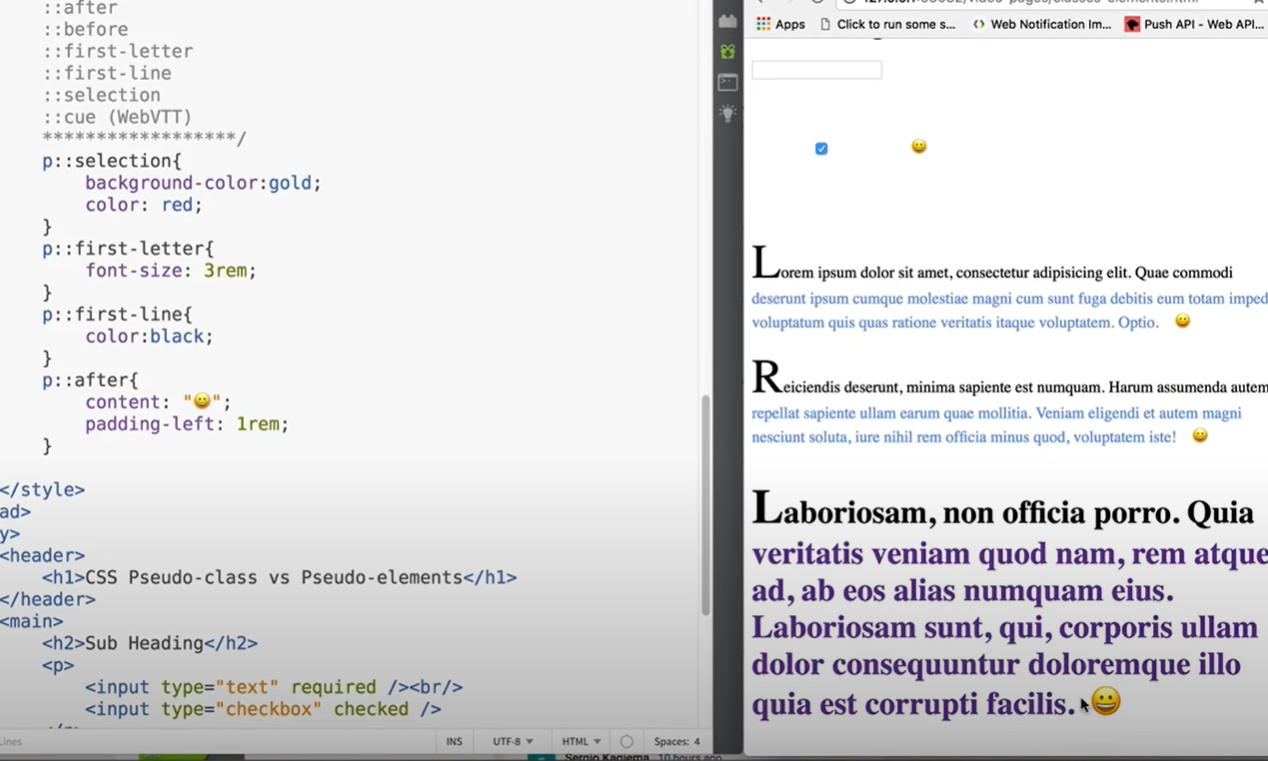The image size is (1268, 761).
Task: Click the large emoji after 'corrupti facilis.'
Action: click(1105, 702)
